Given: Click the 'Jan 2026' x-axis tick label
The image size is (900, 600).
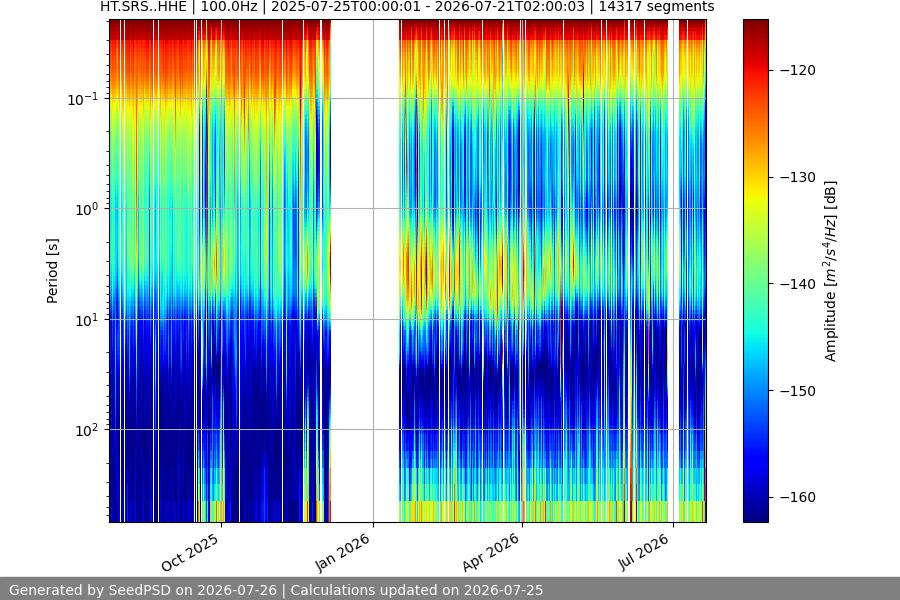Looking at the screenshot, I should pos(343,552).
